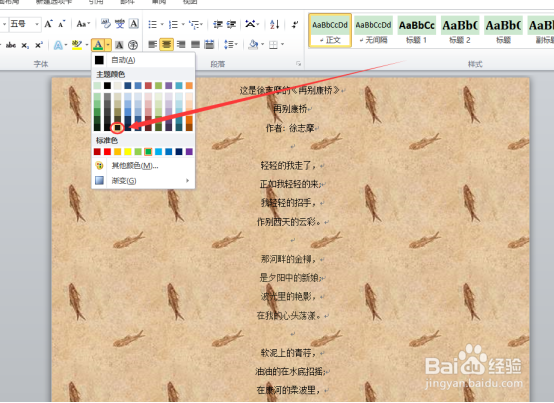554x403 pixels.
Task: Click the Shrink Font icon
Action: pos(61,24)
